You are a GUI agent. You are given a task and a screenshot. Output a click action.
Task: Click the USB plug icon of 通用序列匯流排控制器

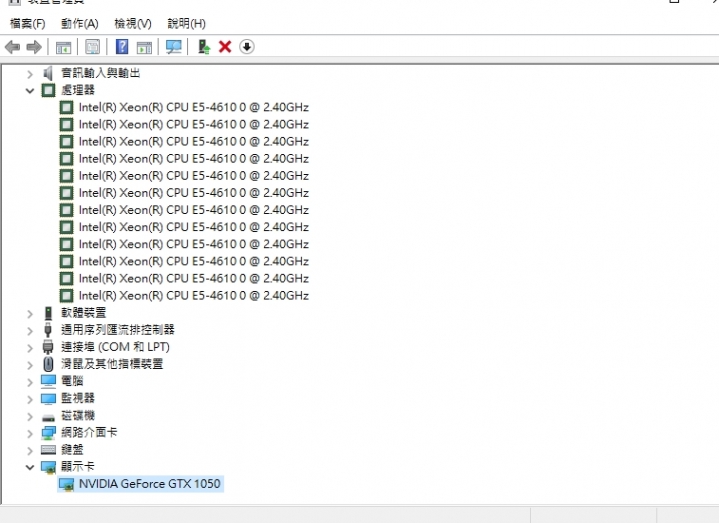click(x=48, y=330)
